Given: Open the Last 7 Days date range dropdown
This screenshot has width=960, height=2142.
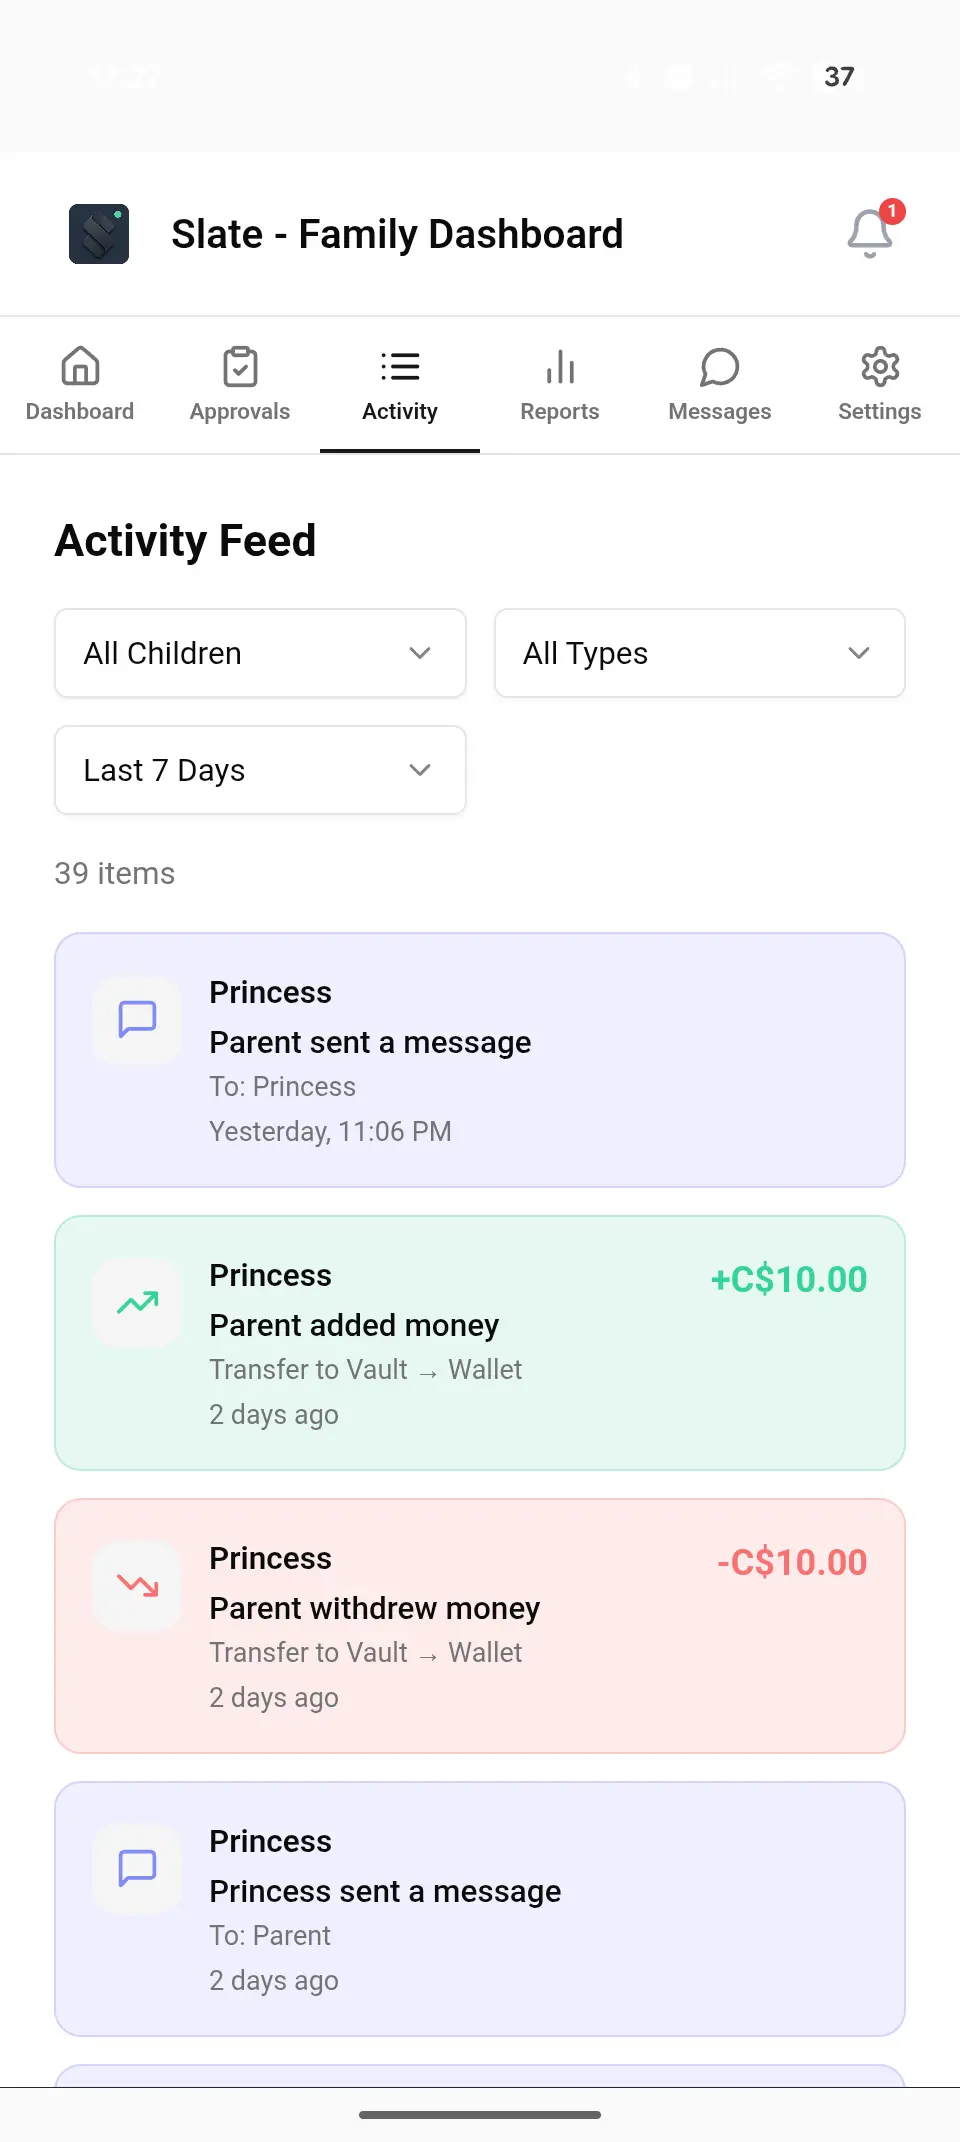Looking at the screenshot, I should 260,770.
